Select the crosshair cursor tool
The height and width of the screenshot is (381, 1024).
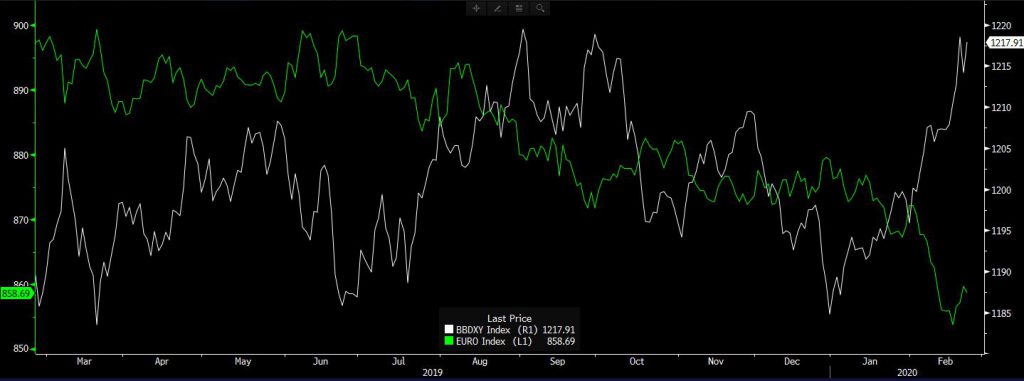[x=477, y=8]
